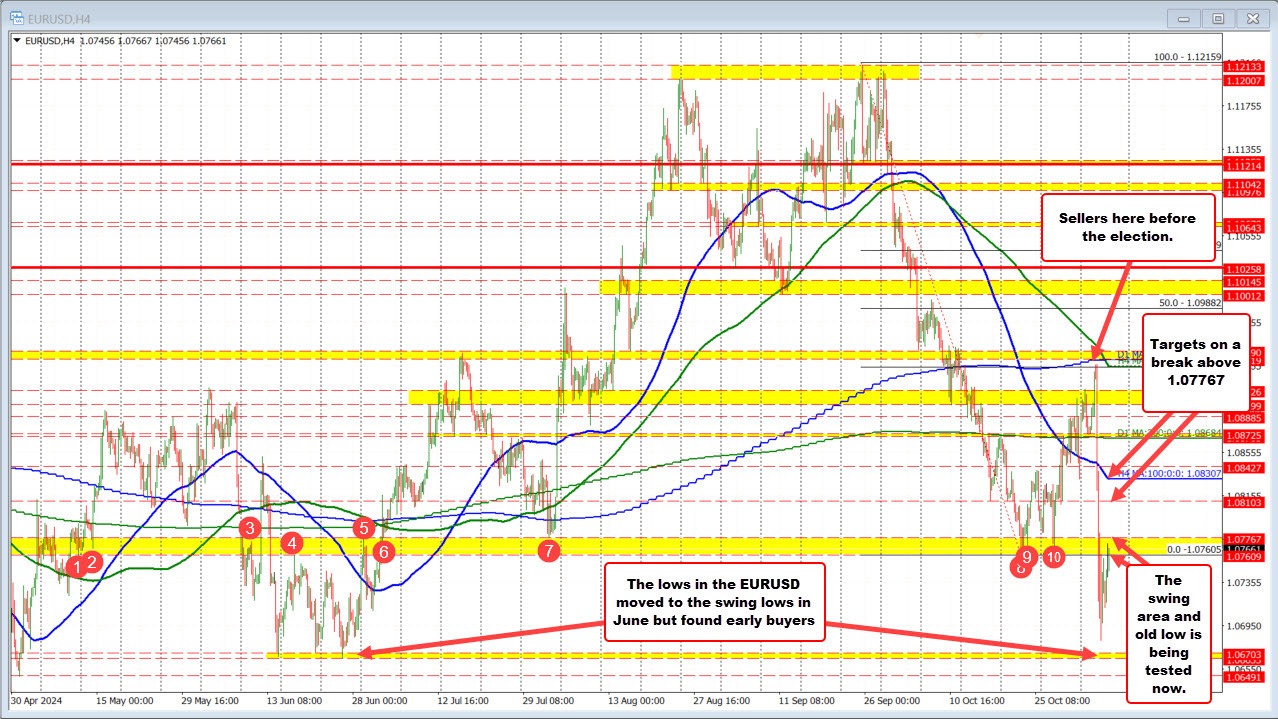1278x719 pixels.
Task: Select the "lows in the EURUSD" text annotation
Action: tap(714, 601)
